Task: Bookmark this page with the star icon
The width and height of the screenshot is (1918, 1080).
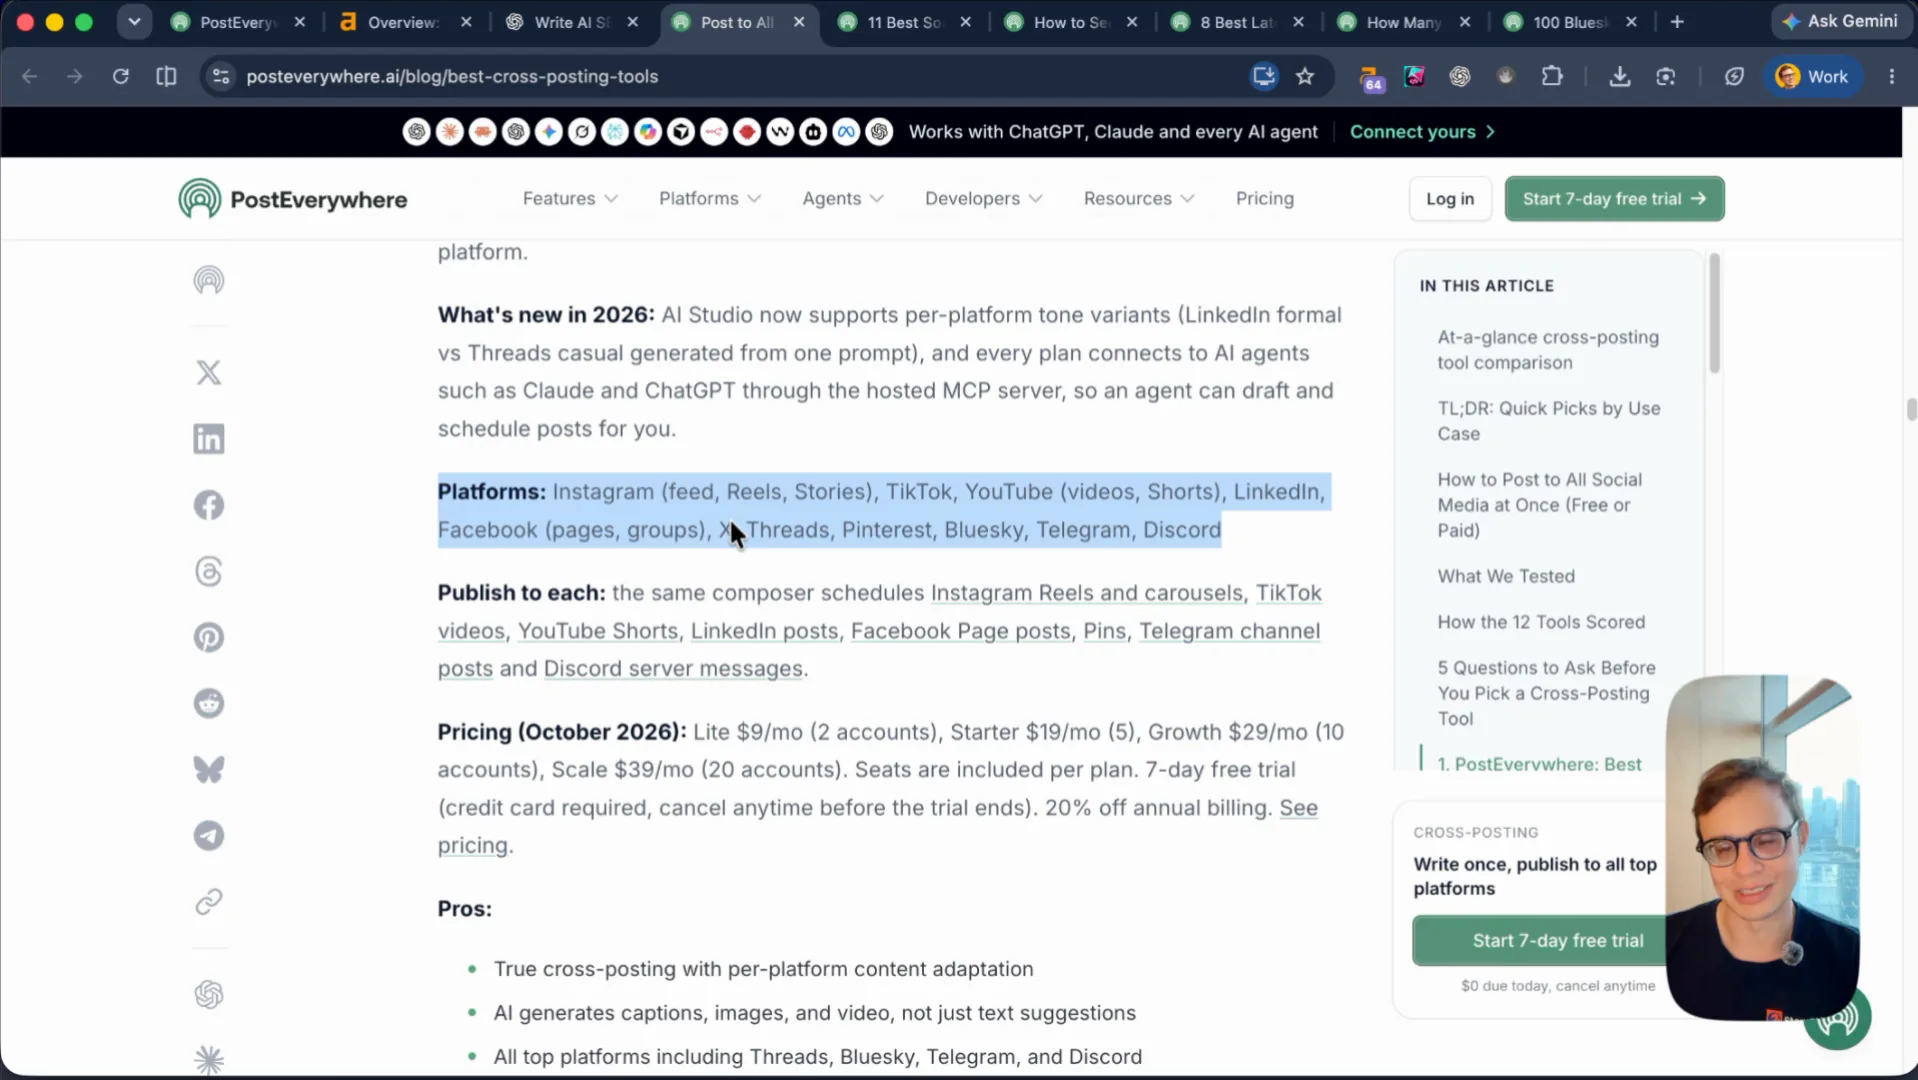Action: 1305,76
